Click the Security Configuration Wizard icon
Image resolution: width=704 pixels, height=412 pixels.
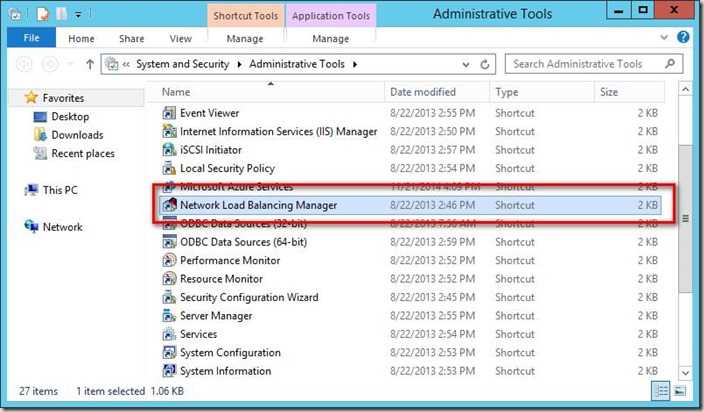pos(169,297)
